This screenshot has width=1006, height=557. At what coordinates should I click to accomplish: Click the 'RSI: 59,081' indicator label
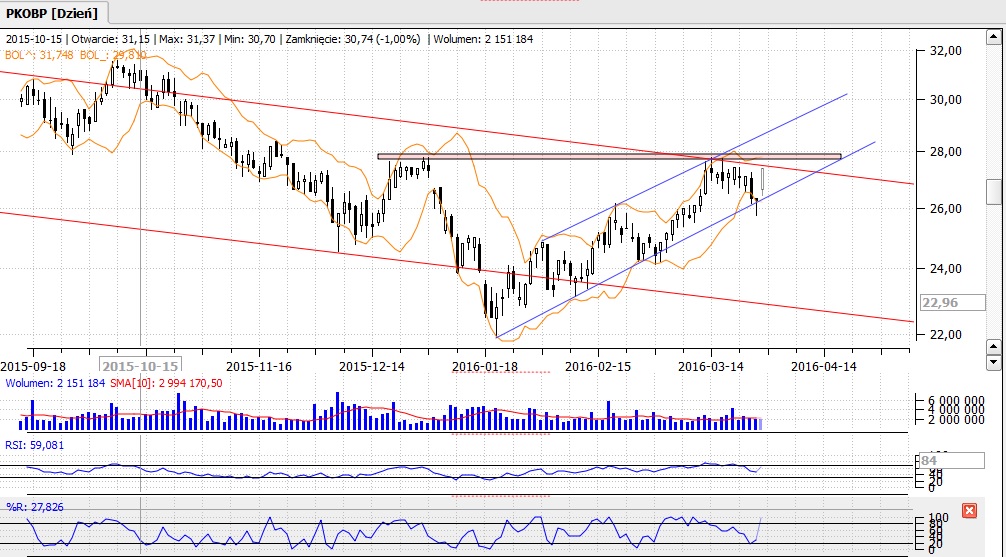pyautogui.click(x=35, y=445)
